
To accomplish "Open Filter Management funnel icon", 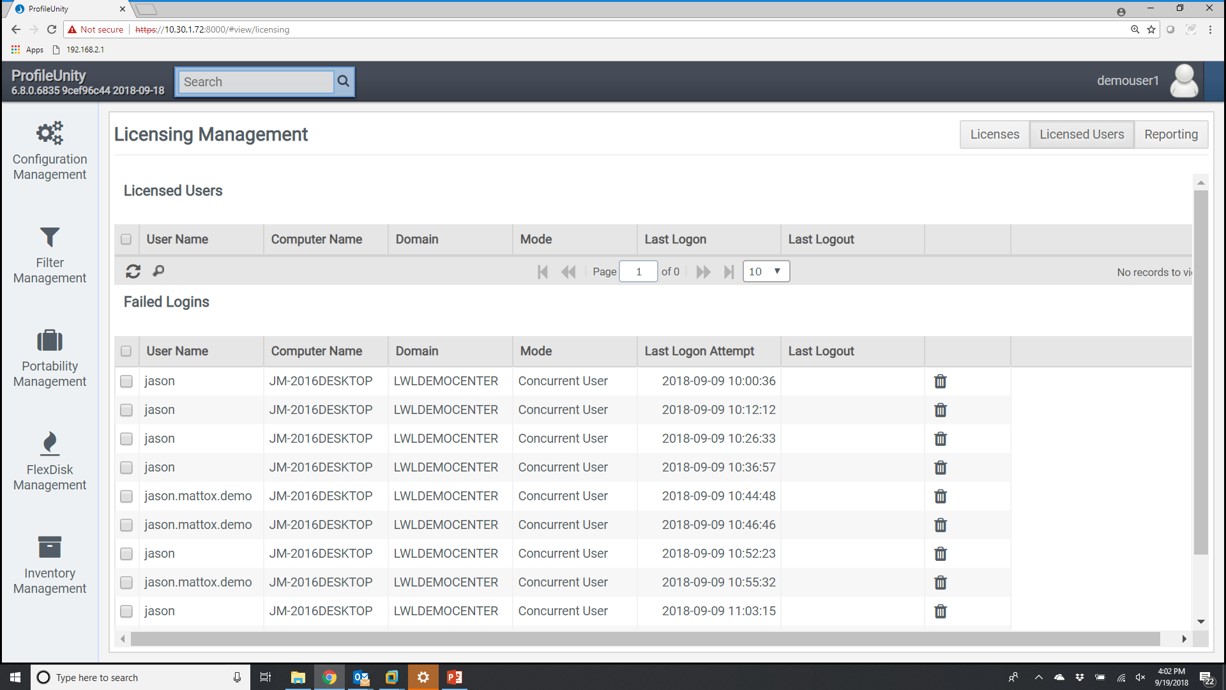I will tap(50, 237).
